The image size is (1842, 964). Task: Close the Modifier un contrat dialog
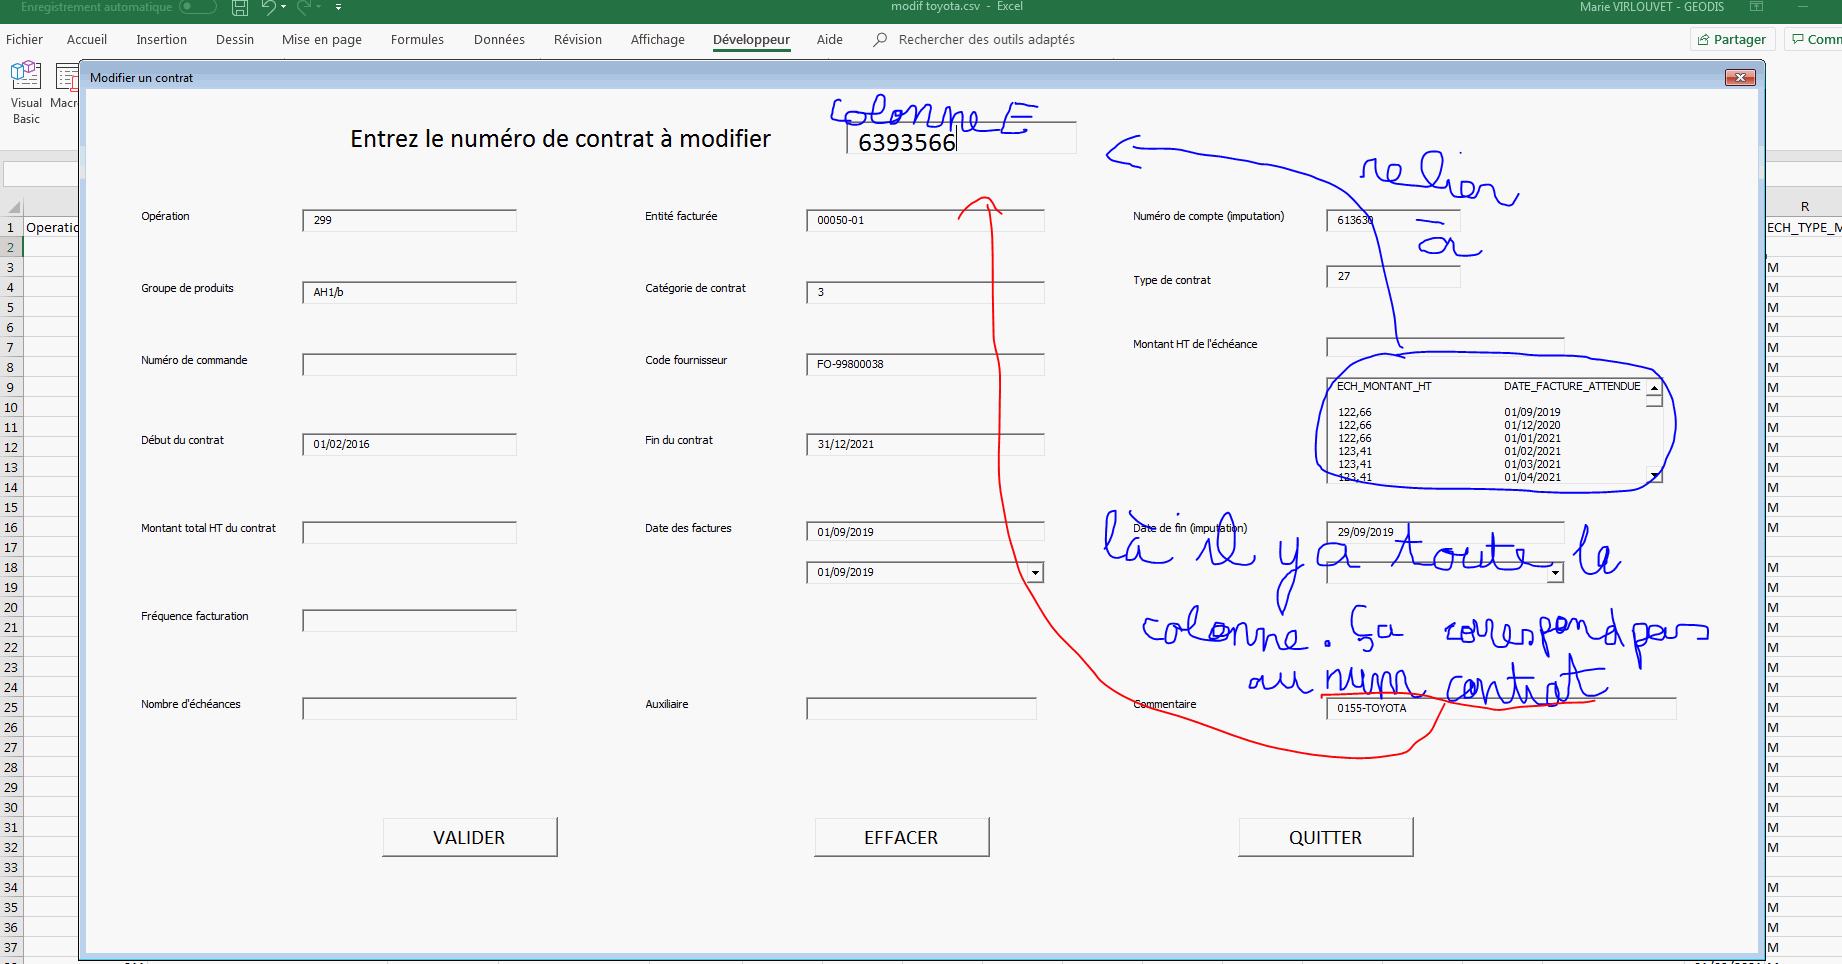click(1740, 78)
